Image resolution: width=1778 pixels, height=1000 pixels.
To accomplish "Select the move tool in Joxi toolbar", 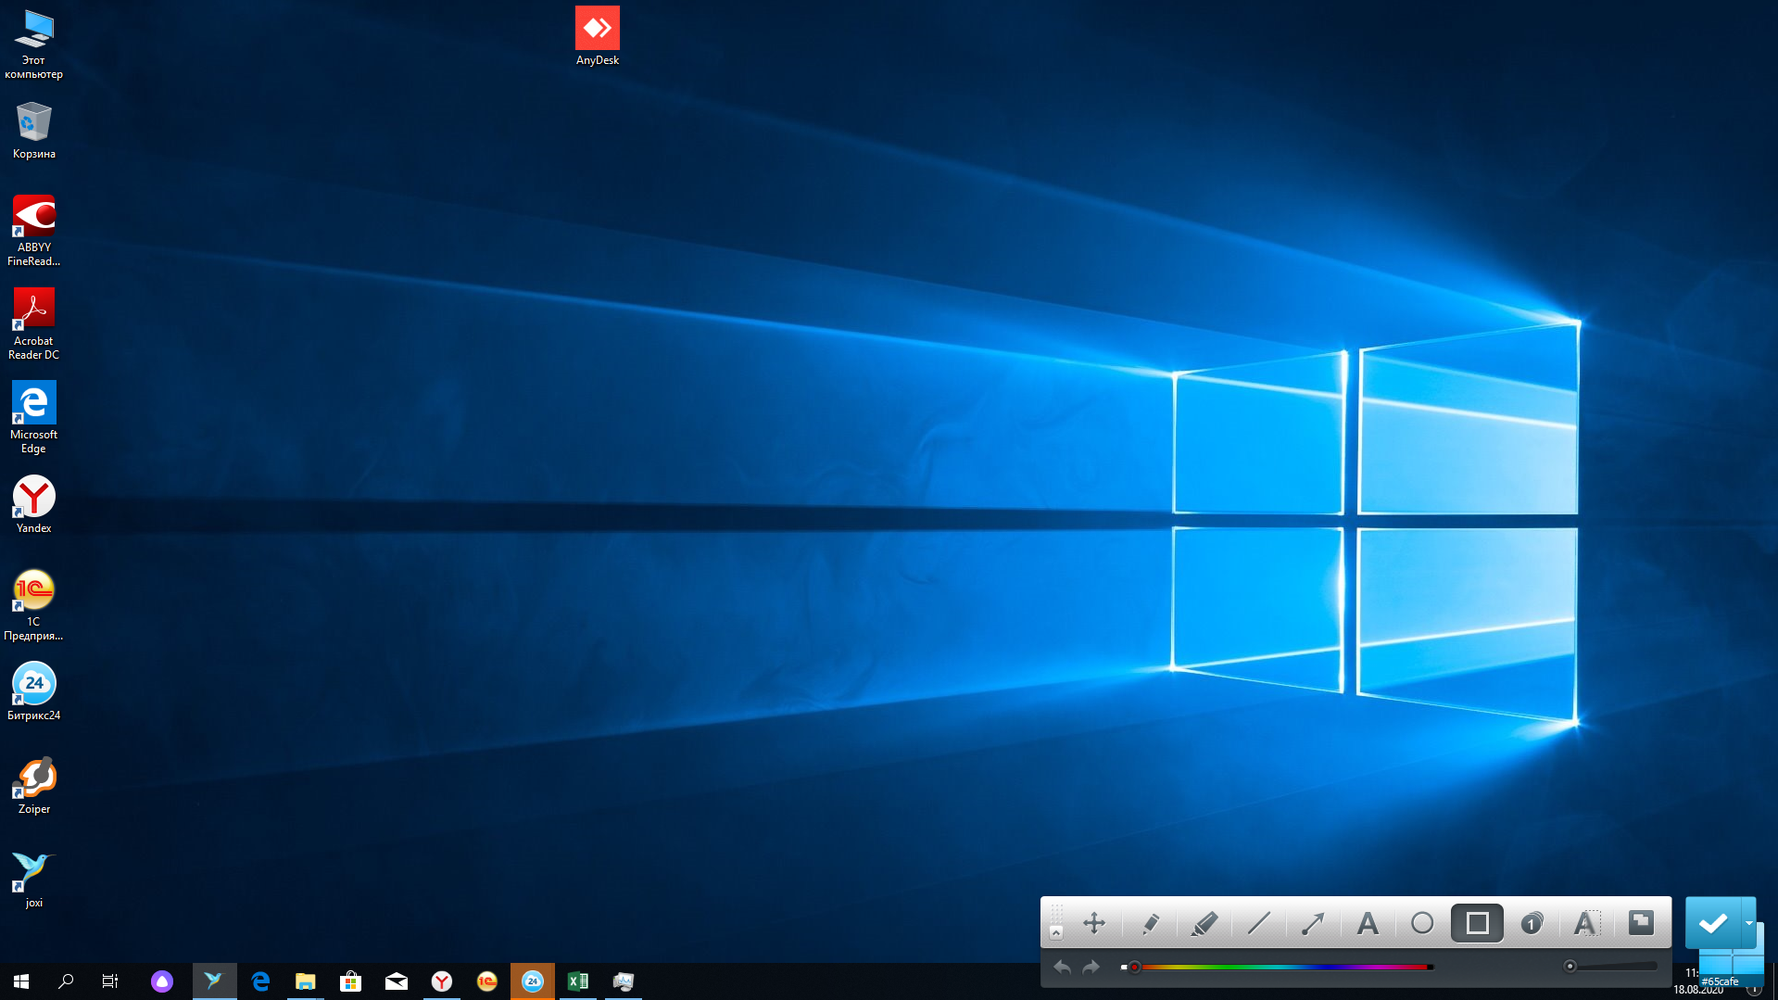I will click(x=1094, y=923).
